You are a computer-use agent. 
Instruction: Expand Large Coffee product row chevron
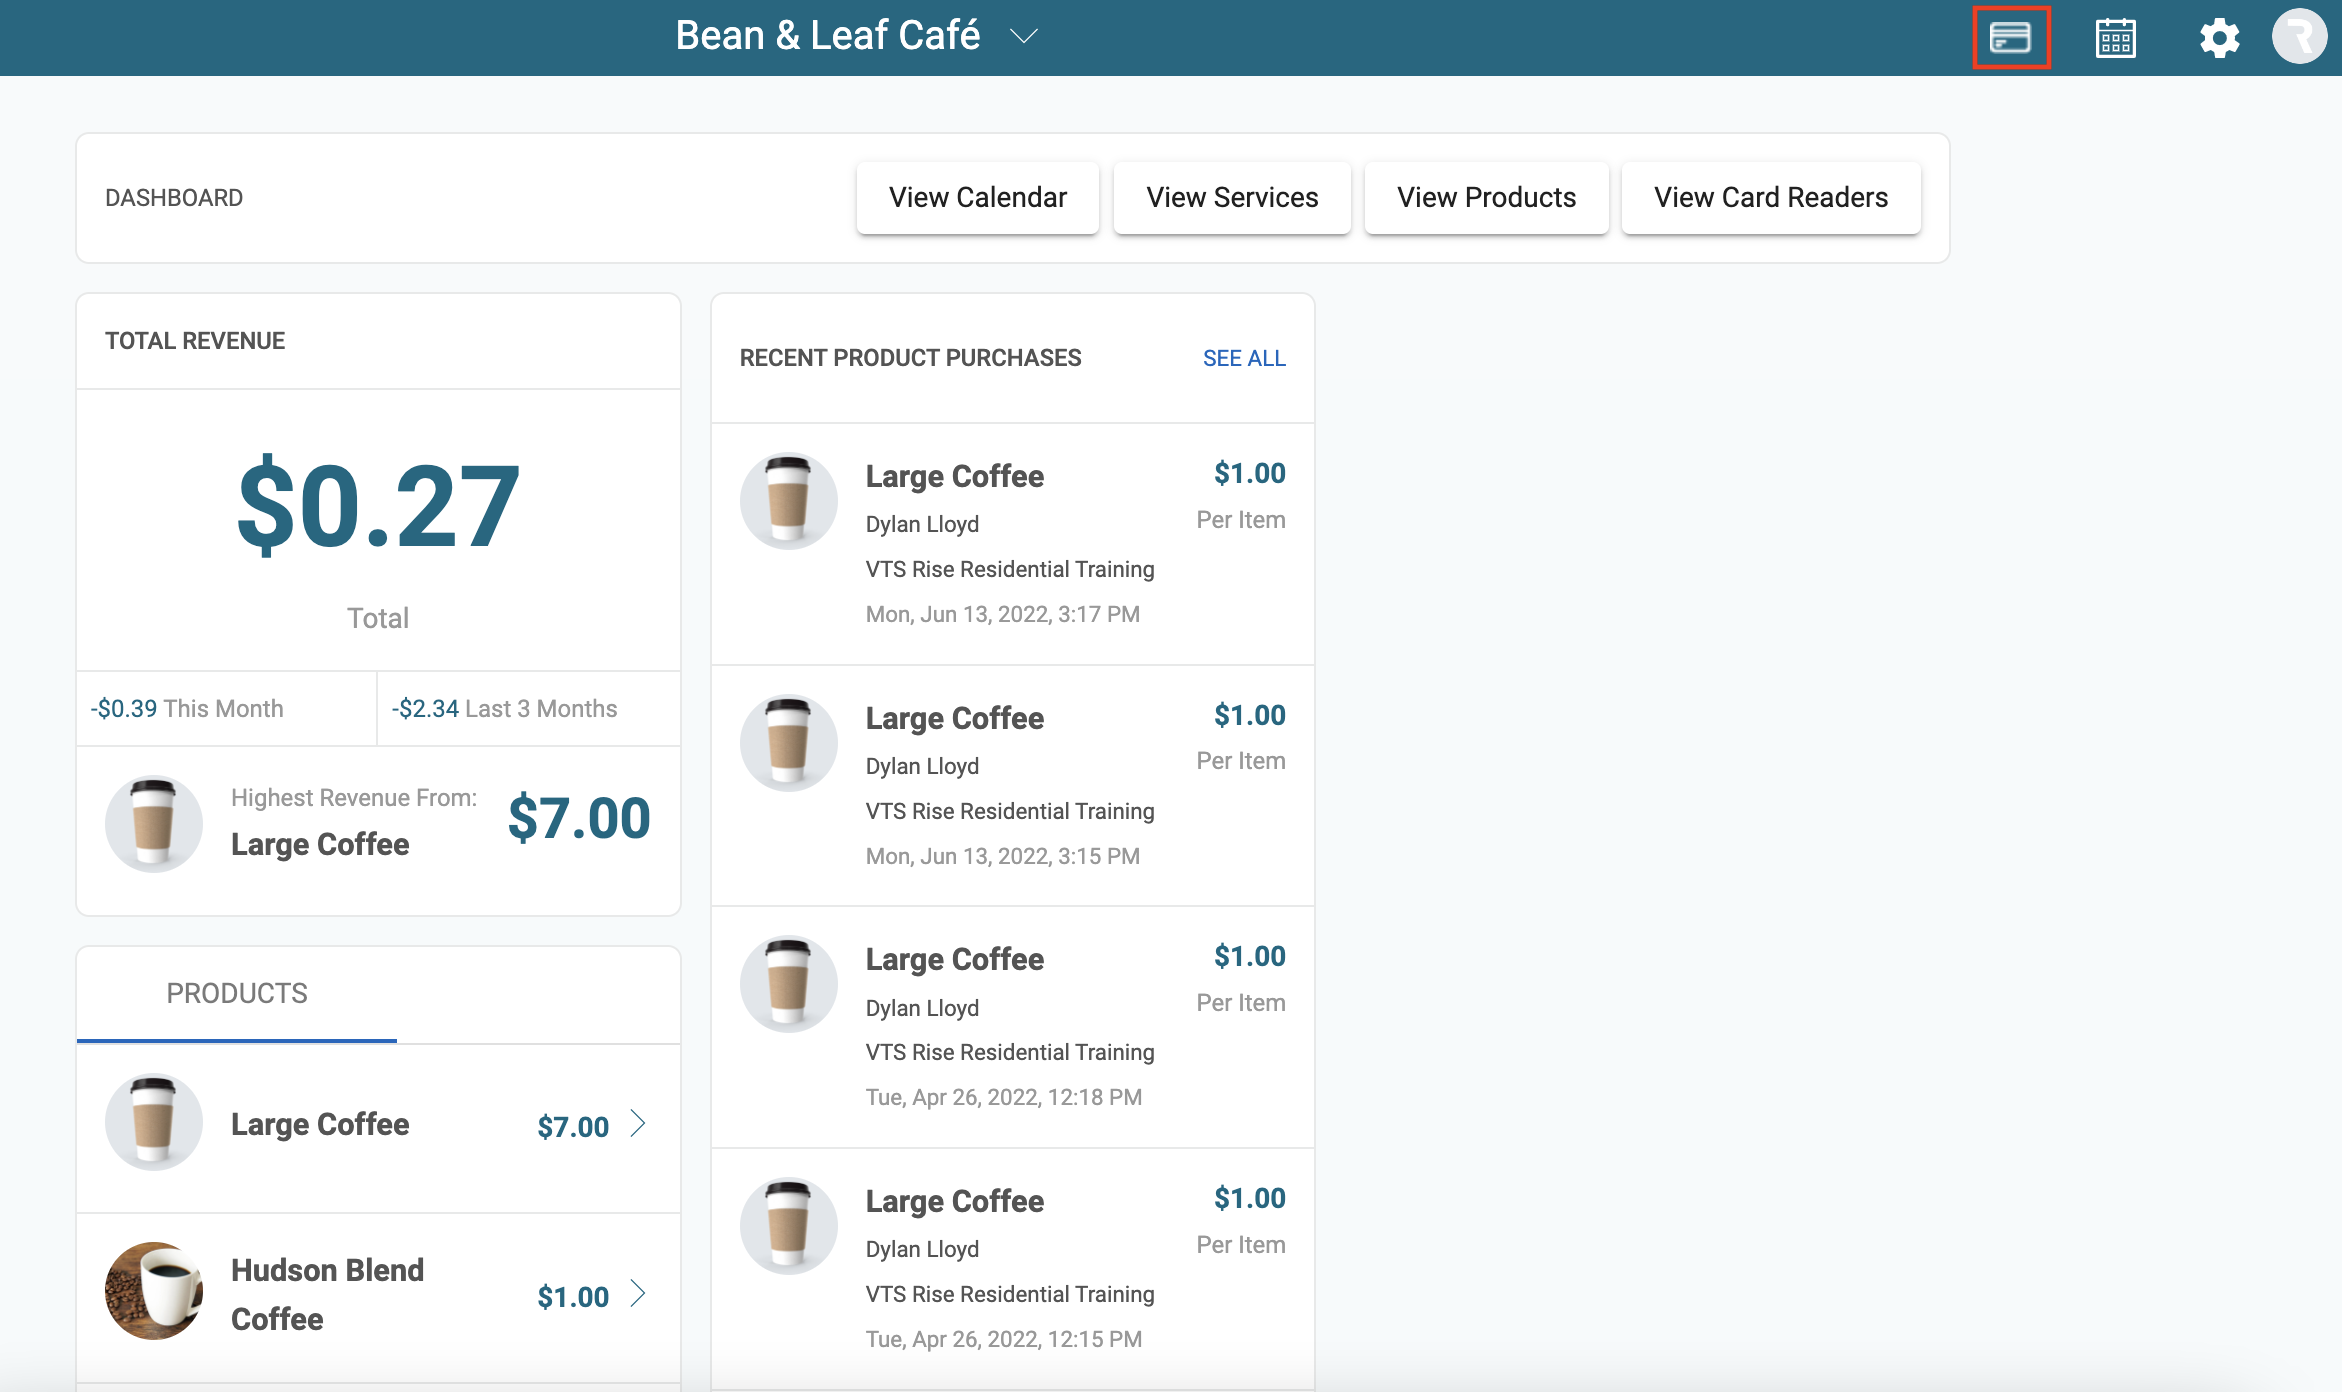[x=638, y=1124]
